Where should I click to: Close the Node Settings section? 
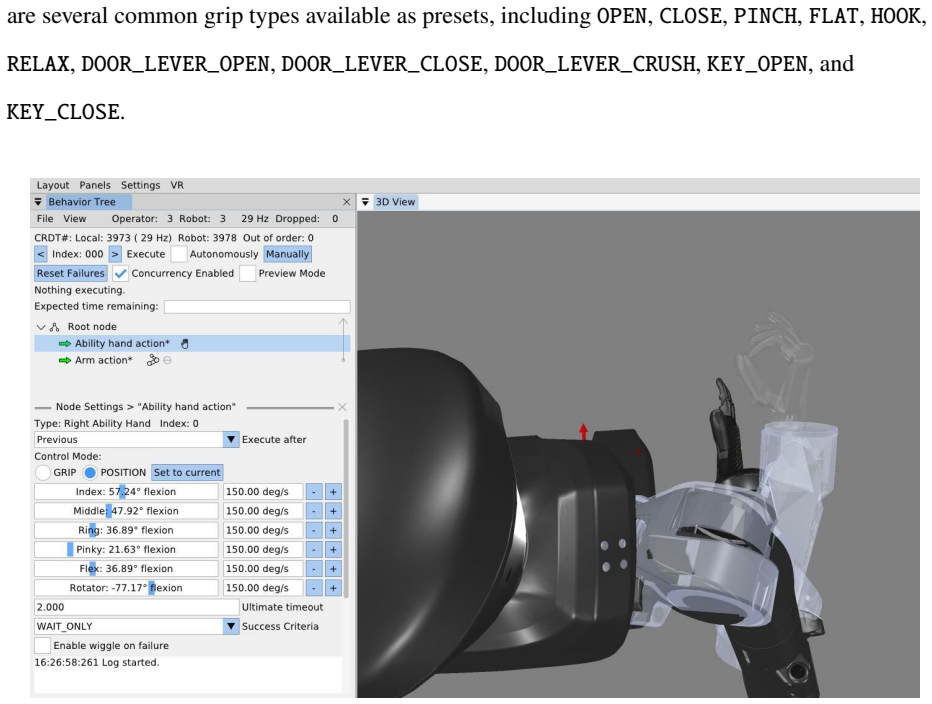pos(342,407)
